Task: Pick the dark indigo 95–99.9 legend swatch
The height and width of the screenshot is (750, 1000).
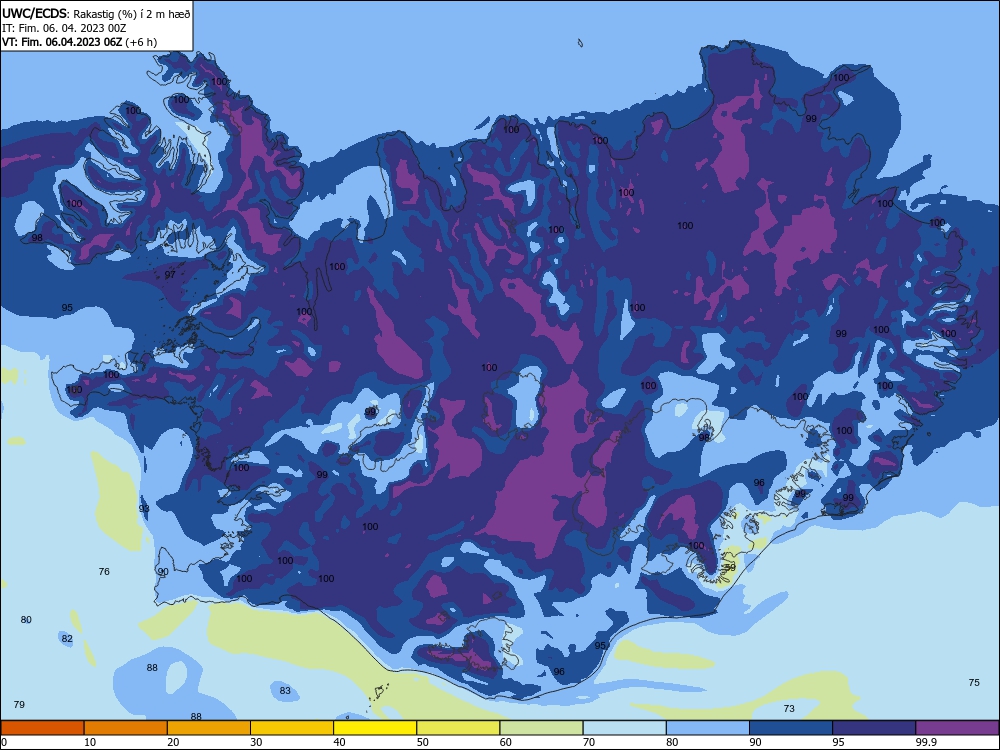Action: [x=874, y=728]
